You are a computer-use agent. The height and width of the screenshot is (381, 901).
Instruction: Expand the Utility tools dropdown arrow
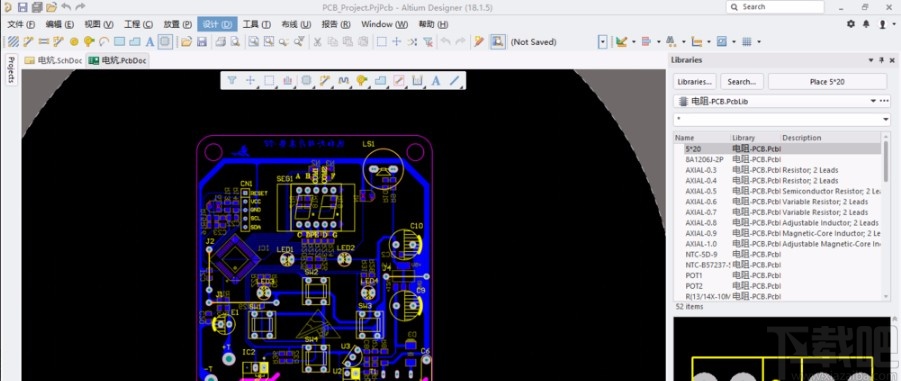[634, 42]
